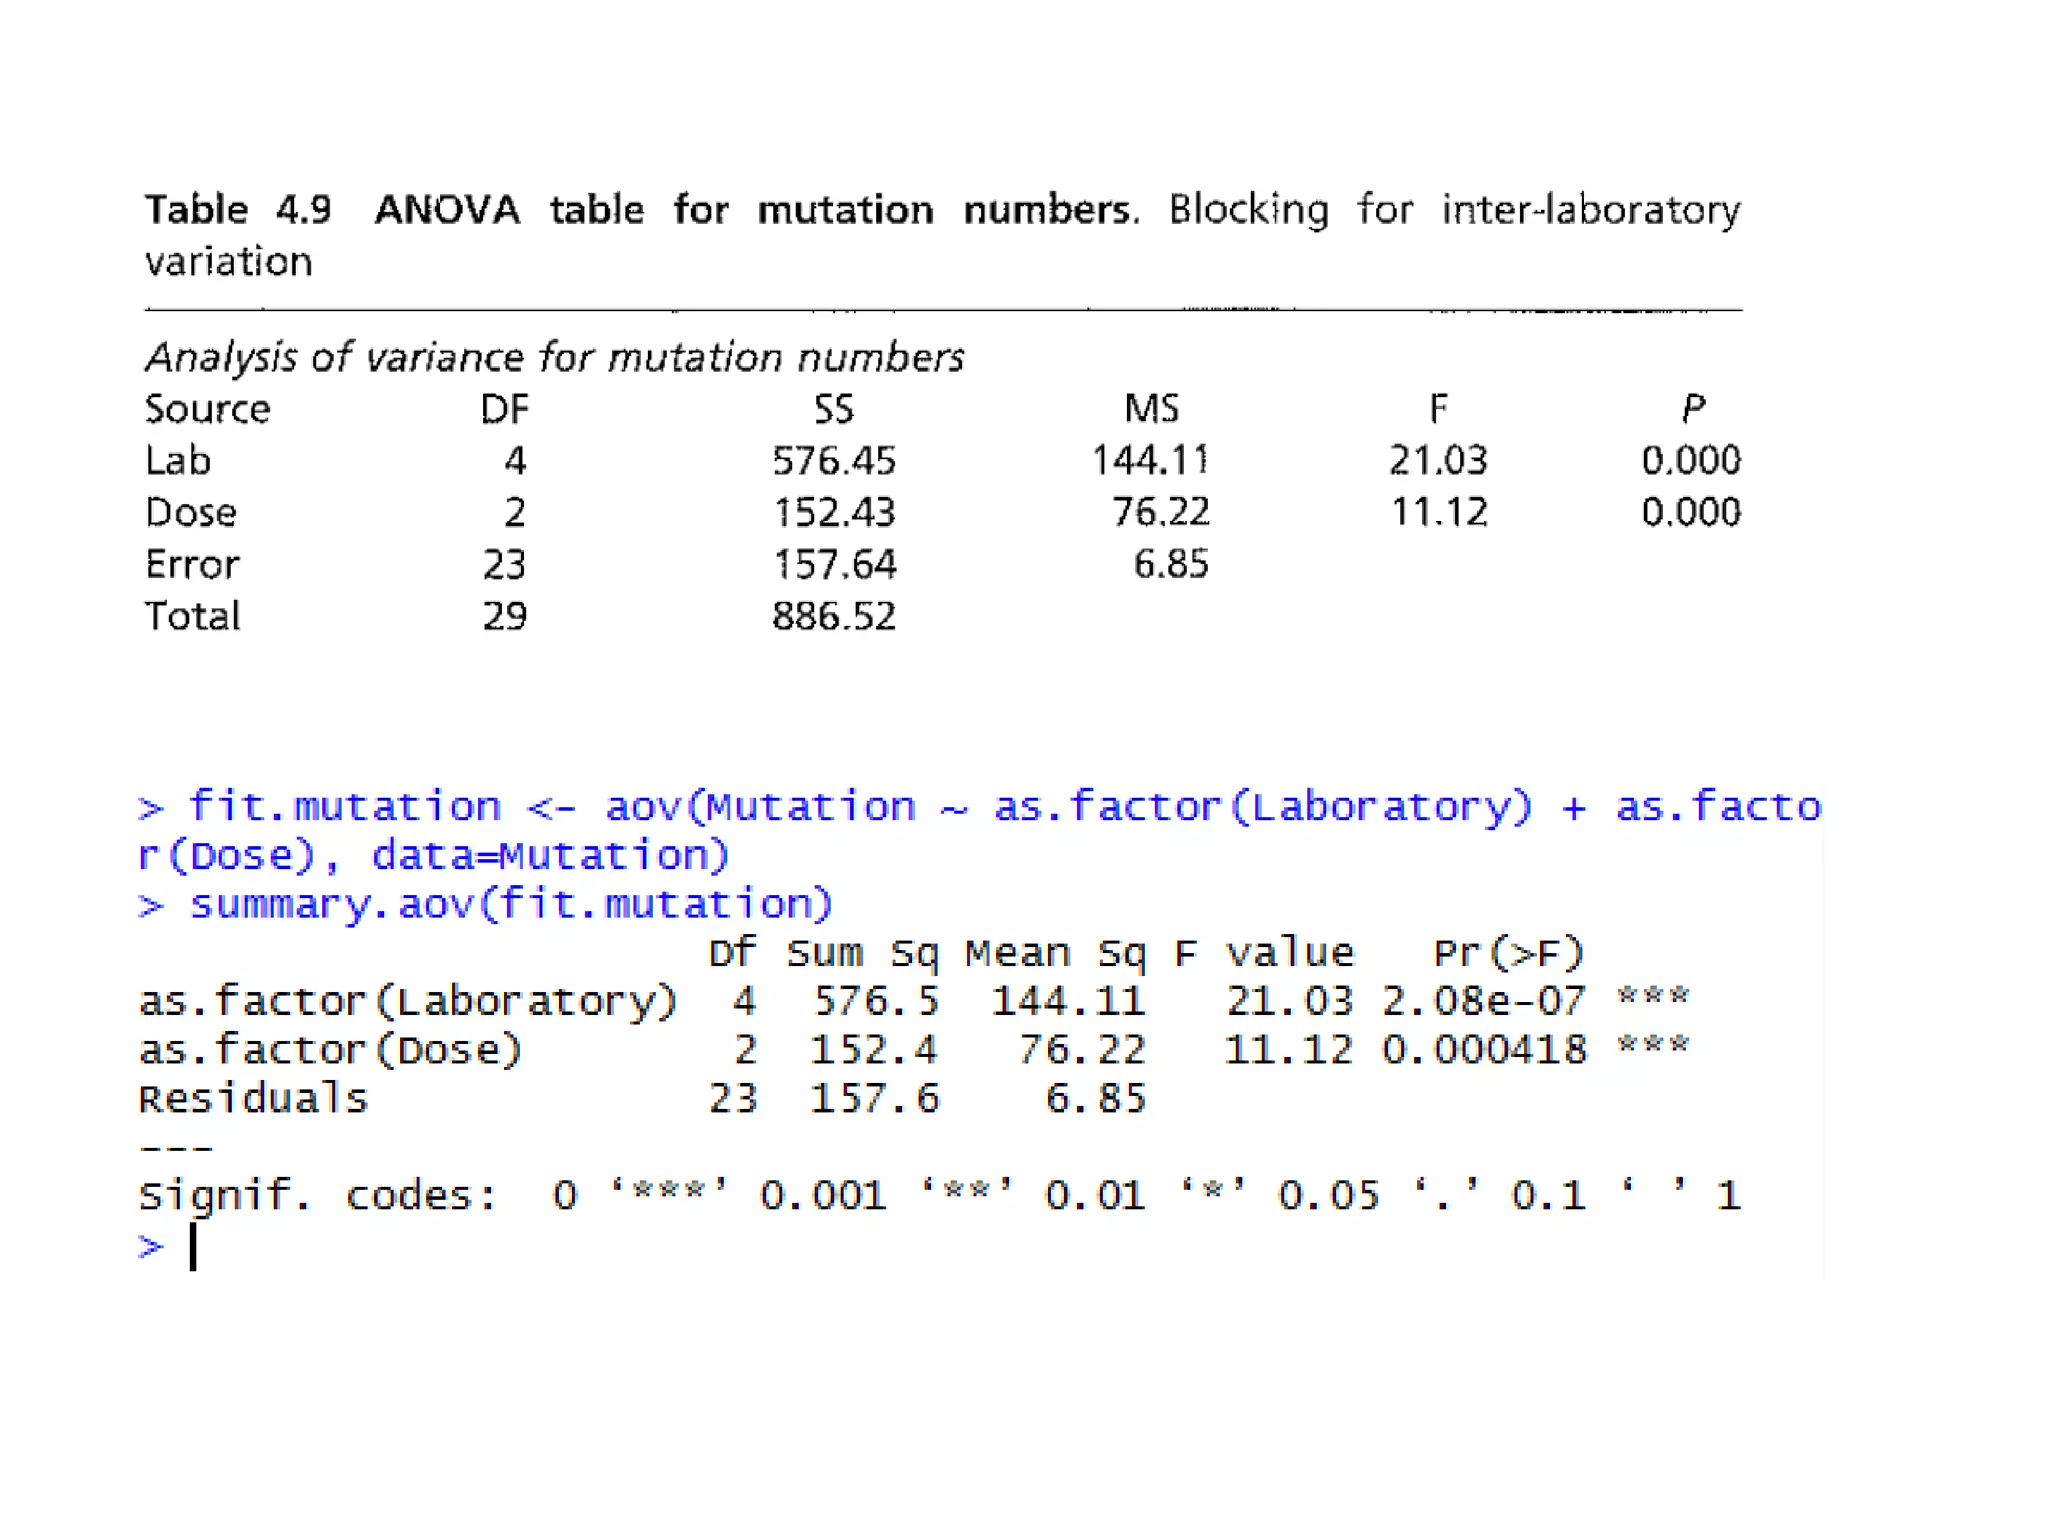Click the p-value 2.08e-07 in output

(1484, 1001)
